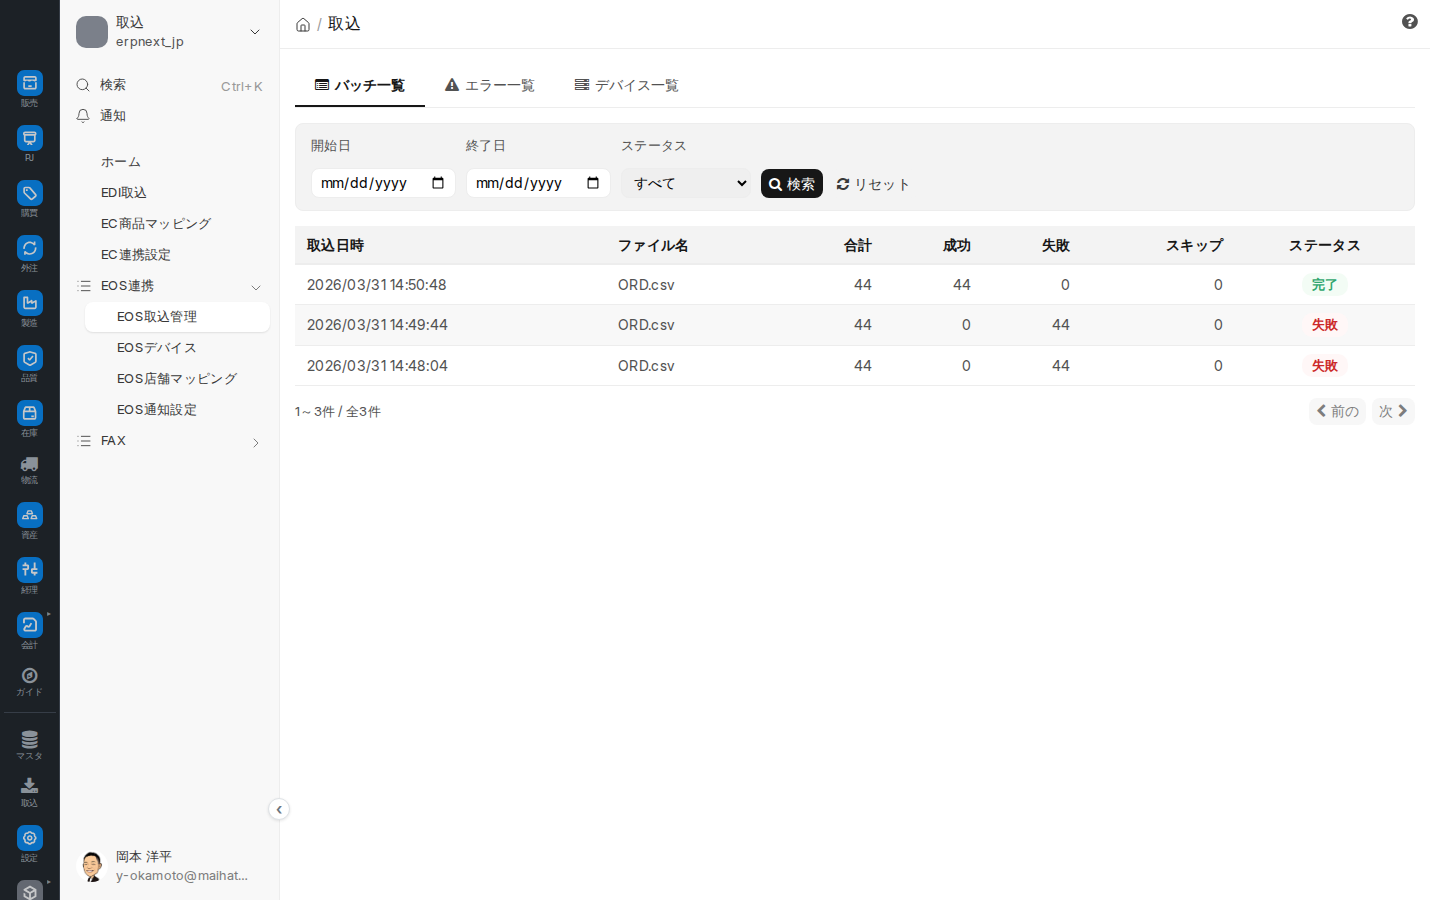Open the マスタ database icon
The image size is (1440, 900).
point(30,740)
